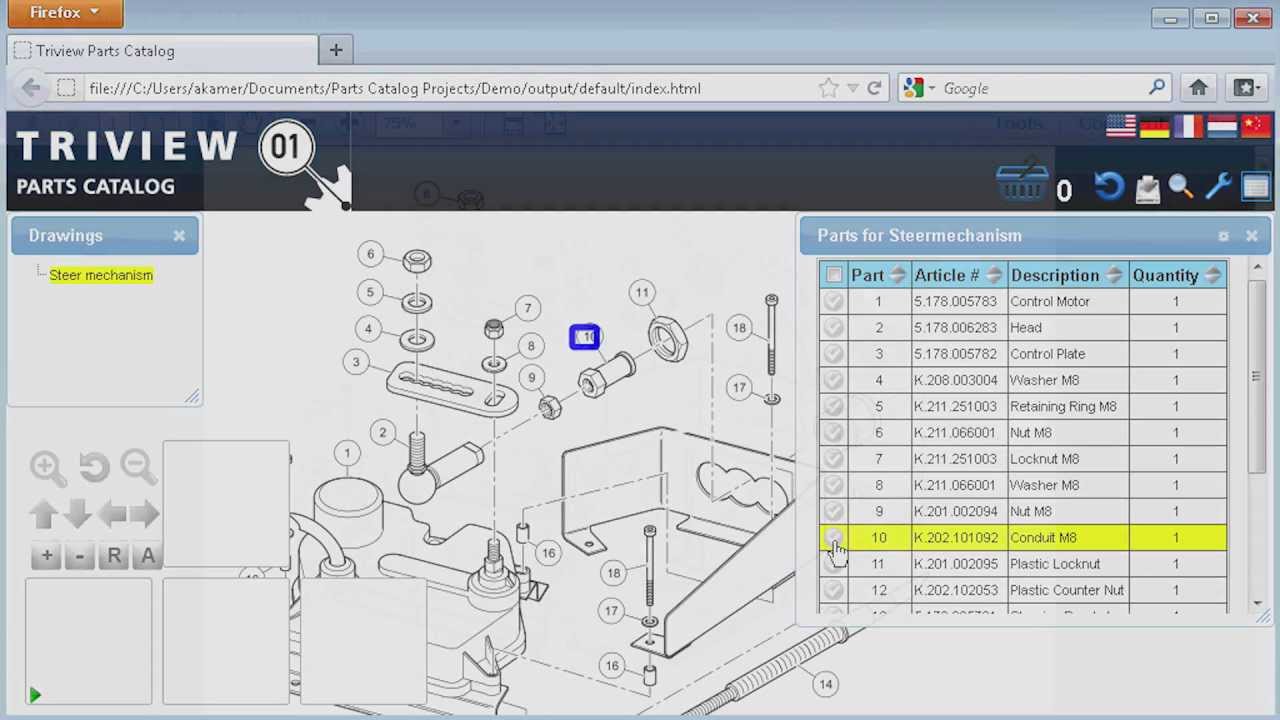Pan drawing up with the up arrow
The width and height of the screenshot is (1280, 720).
tap(43, 514)
